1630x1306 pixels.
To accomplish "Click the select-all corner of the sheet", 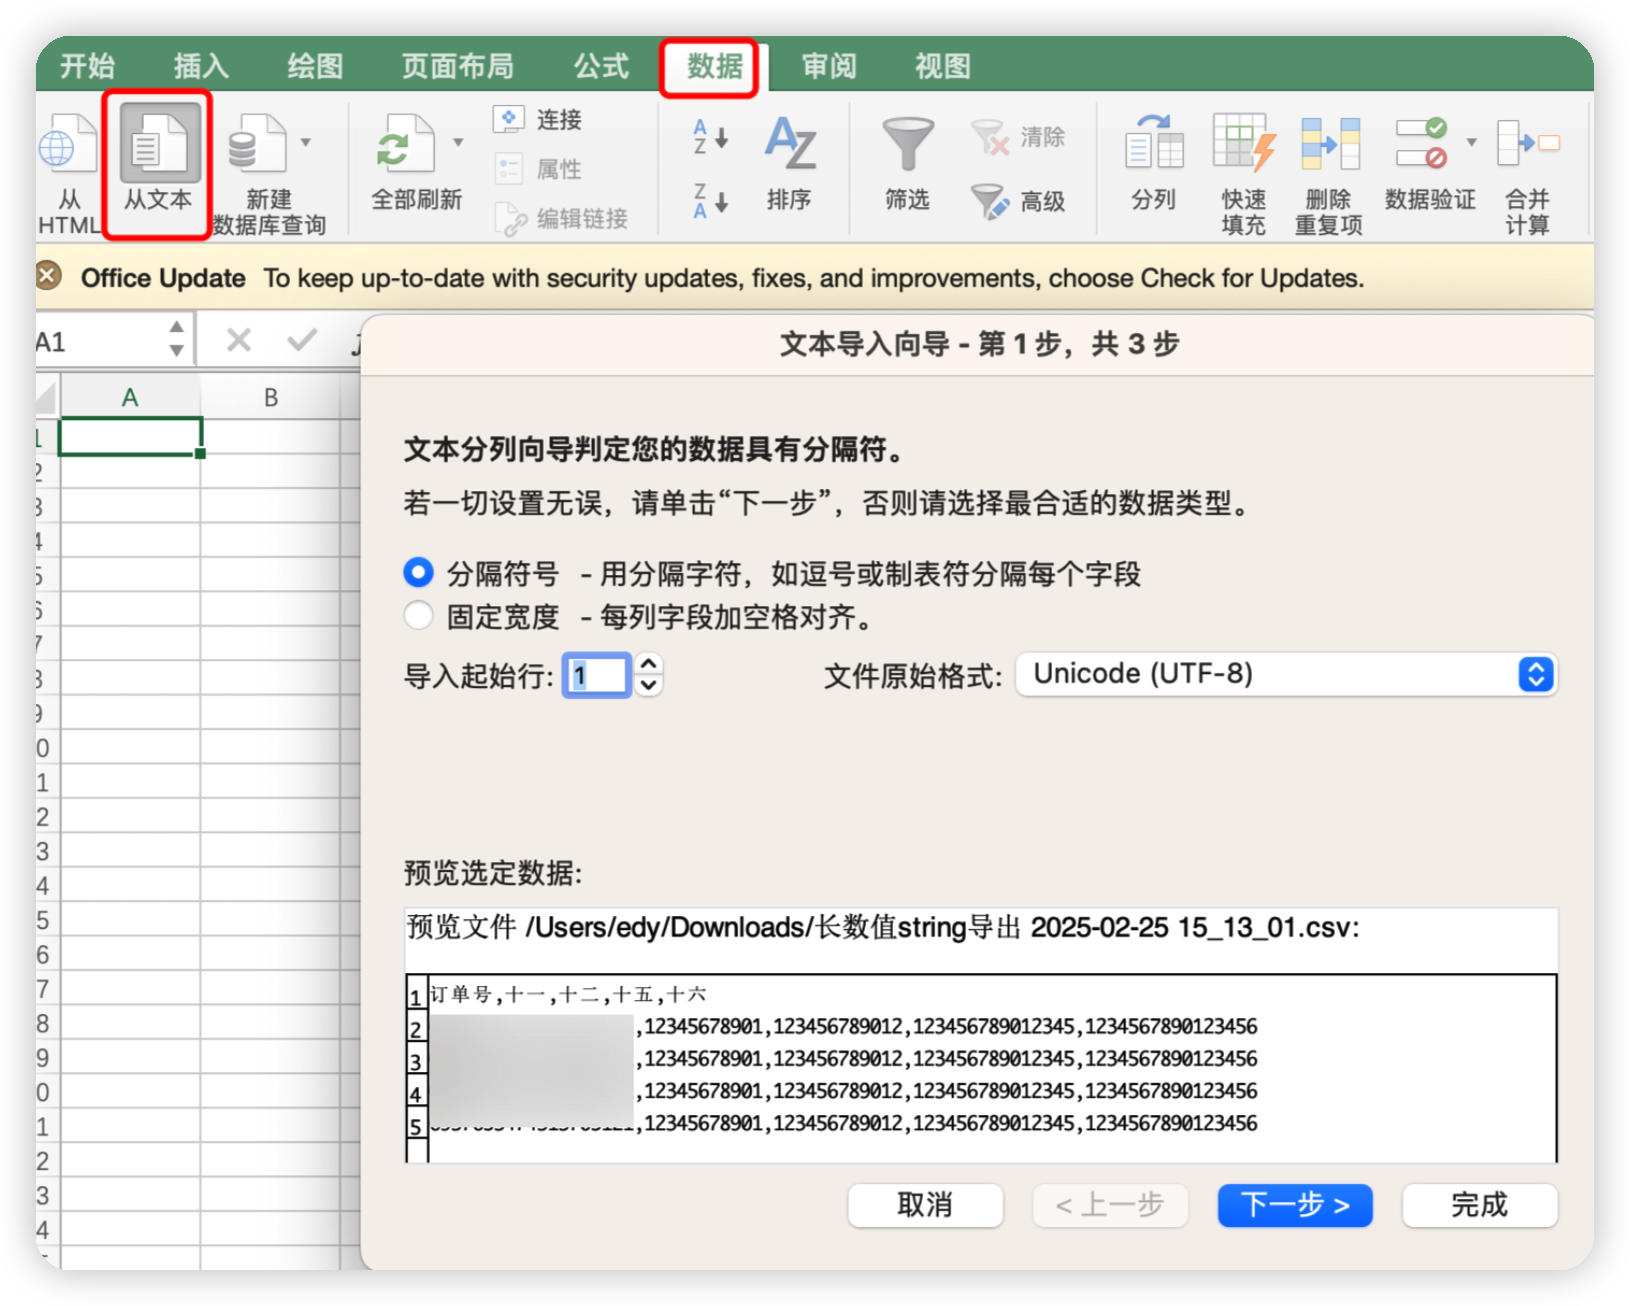I will pyautogui.click(x=47, y=398).
